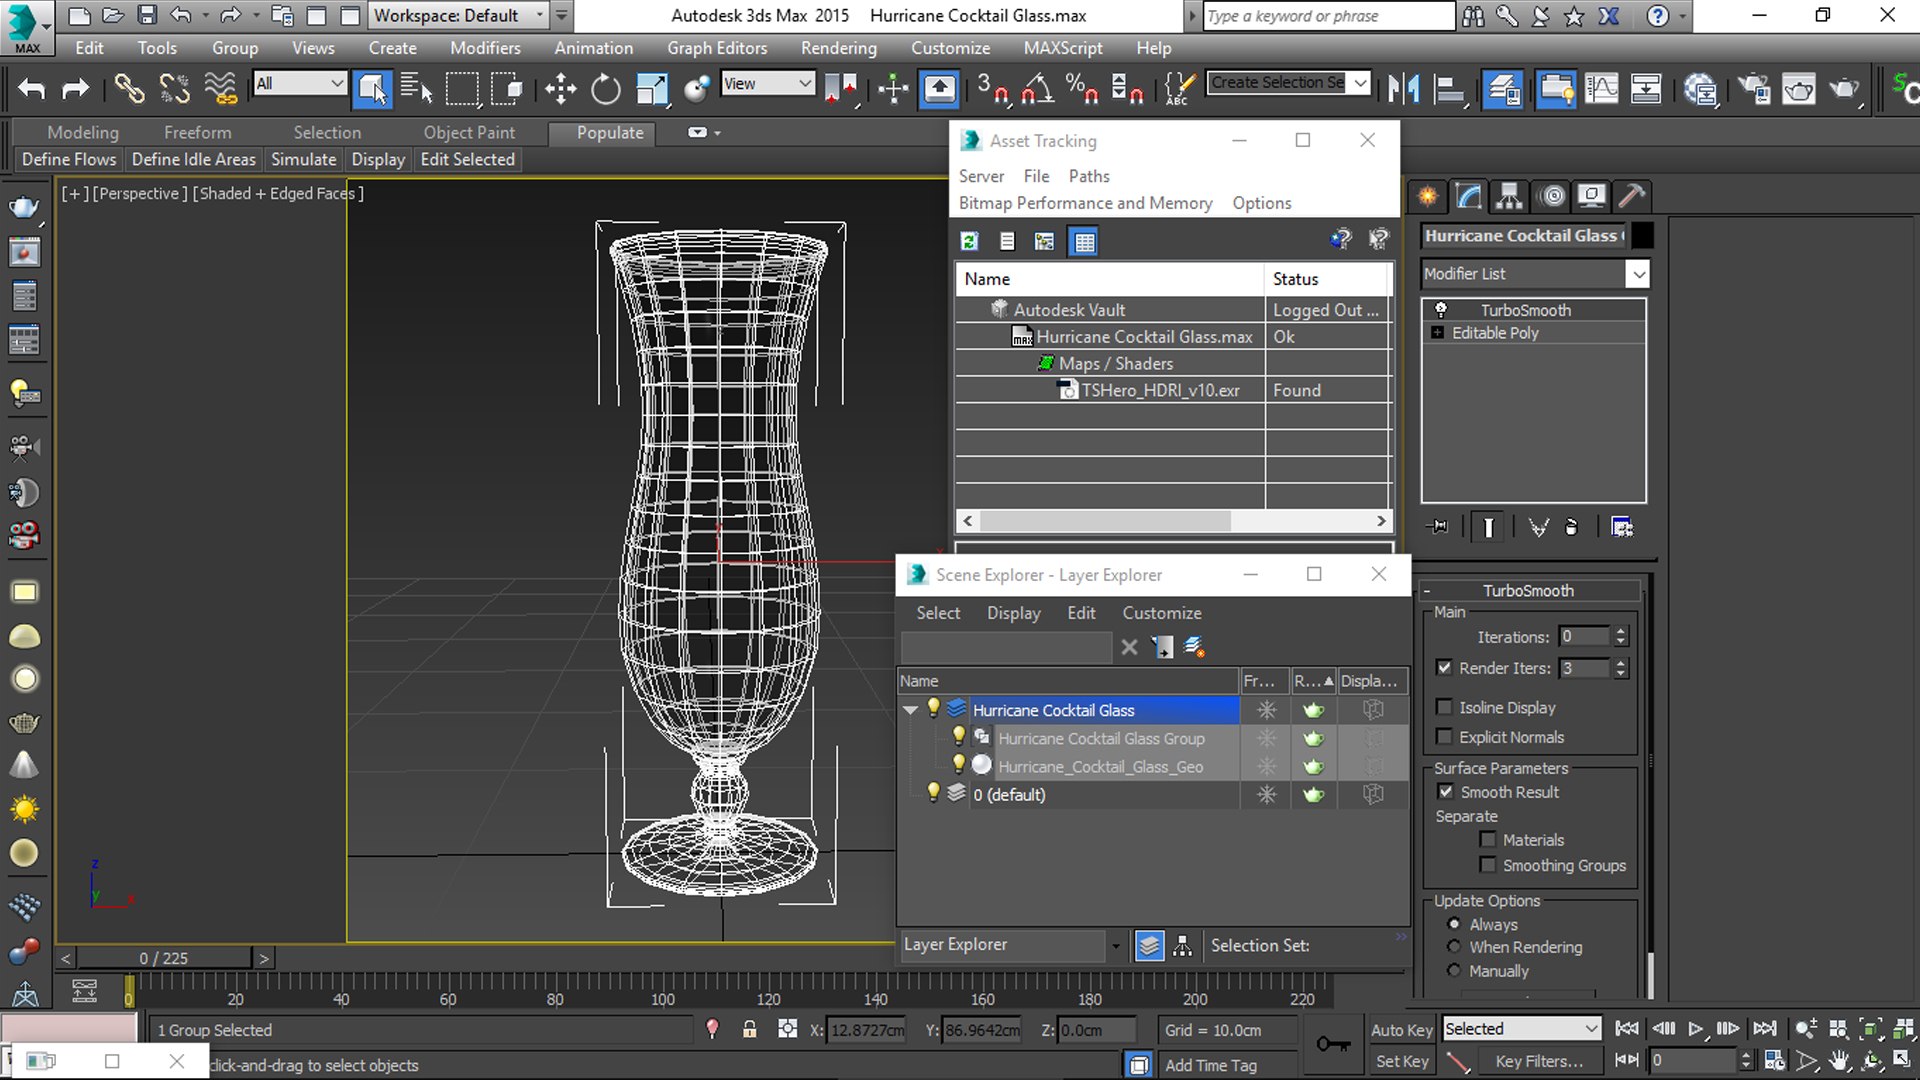Enable Explicit Normals checkbox
The image size is (1920, 1080).
point(1444,737)
